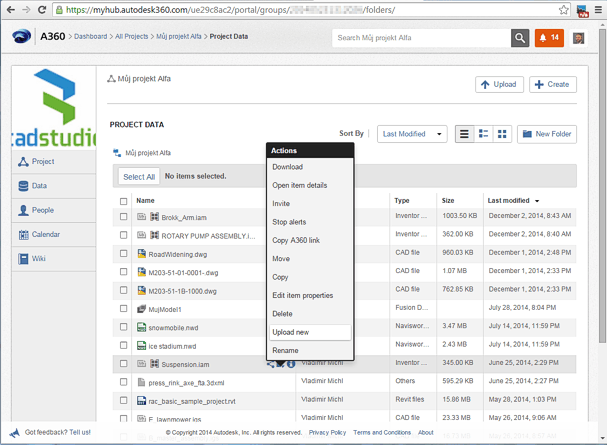Click the New Folder button

(547, 134)
